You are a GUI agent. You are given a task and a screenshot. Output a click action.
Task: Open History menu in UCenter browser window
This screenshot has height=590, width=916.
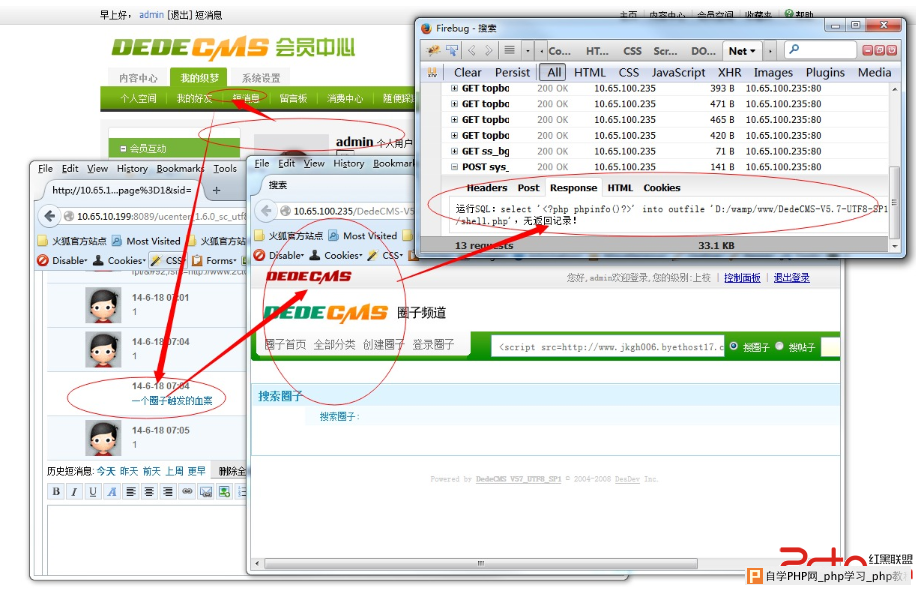click(132, 169)
